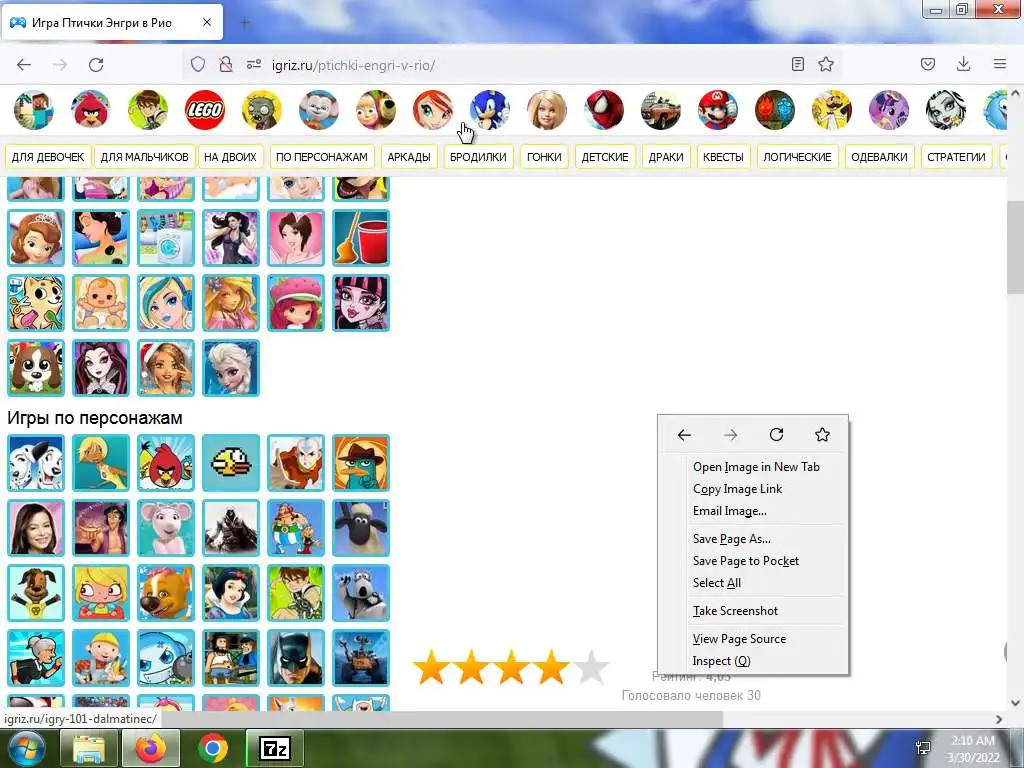Open the Firefox downloads panel
The image size is (1024, 768).
(963, 64)
